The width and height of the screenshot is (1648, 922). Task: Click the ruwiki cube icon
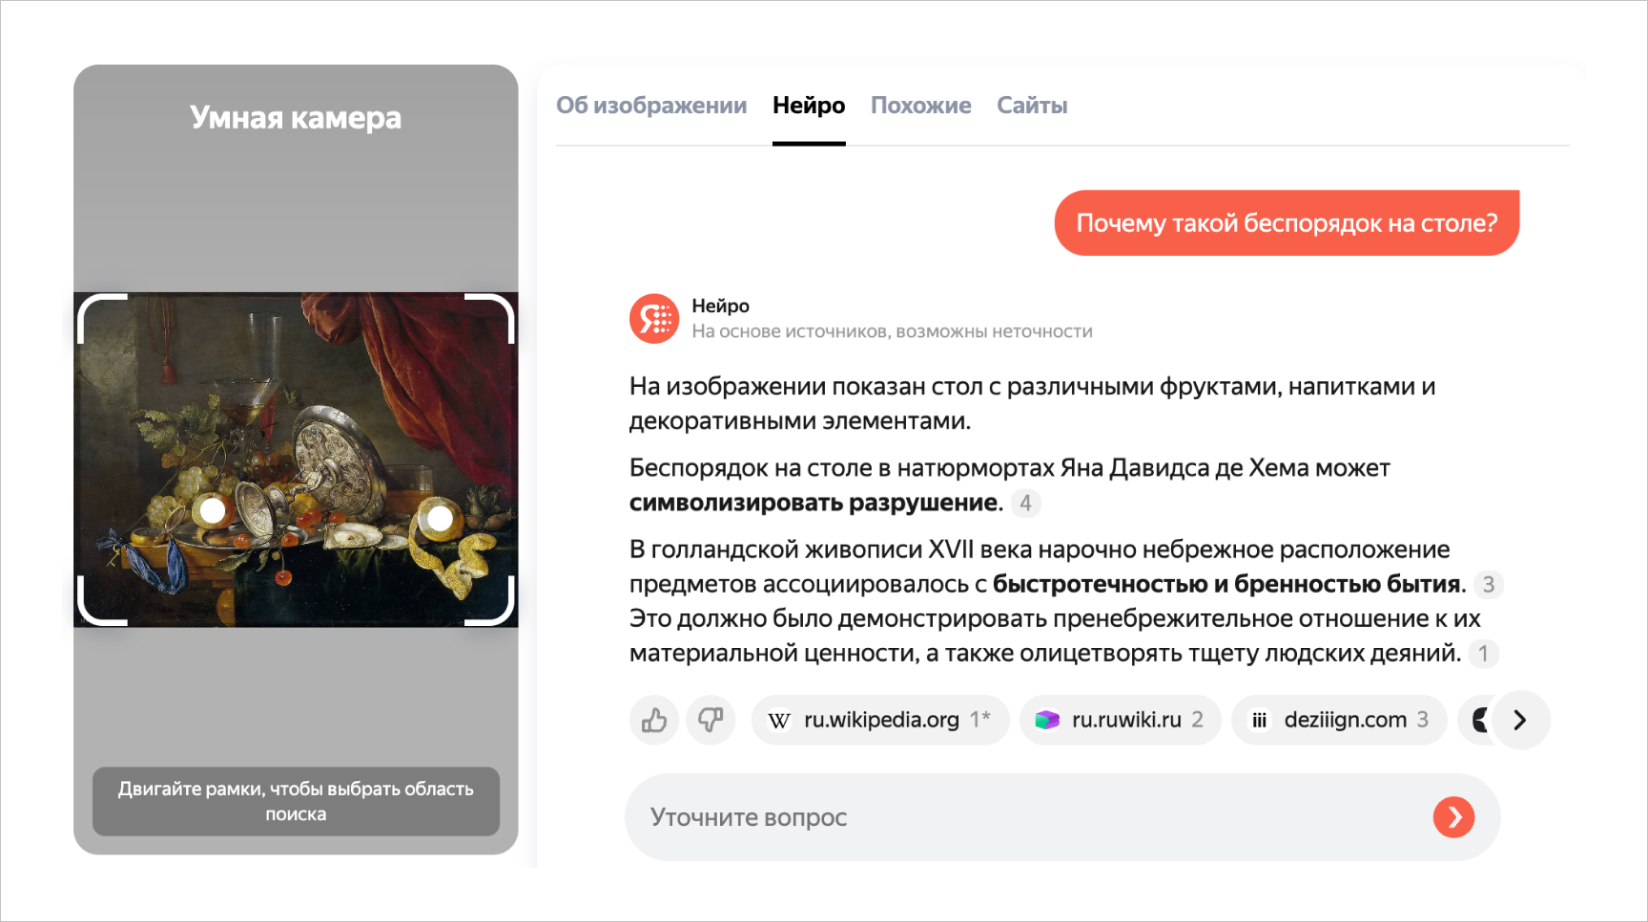(1047, 720)
